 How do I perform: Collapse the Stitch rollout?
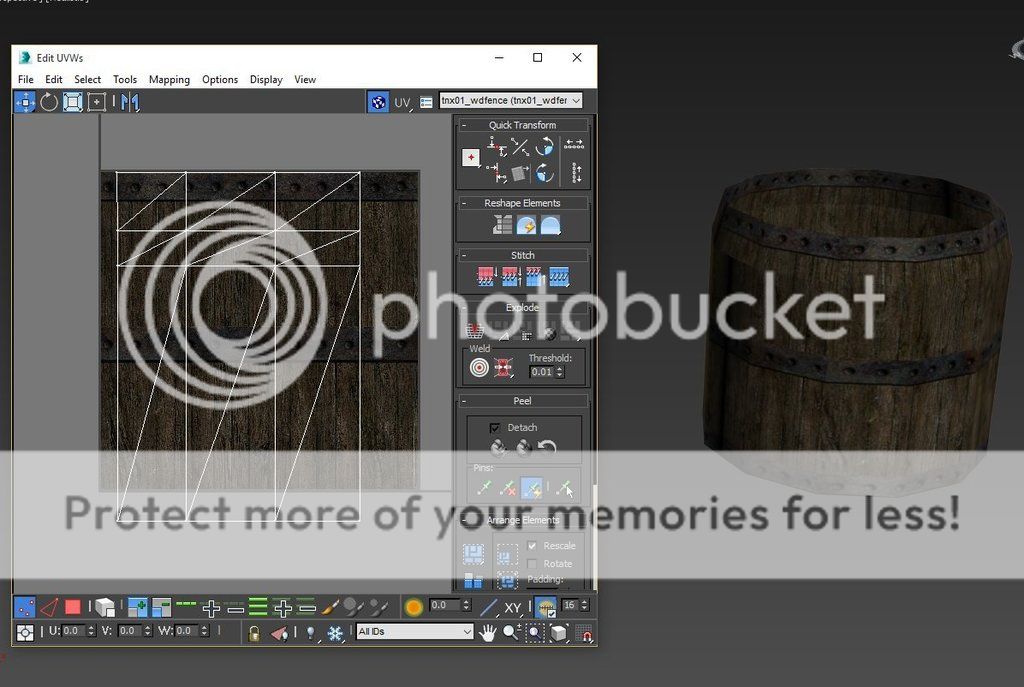(x=464, y=255)
